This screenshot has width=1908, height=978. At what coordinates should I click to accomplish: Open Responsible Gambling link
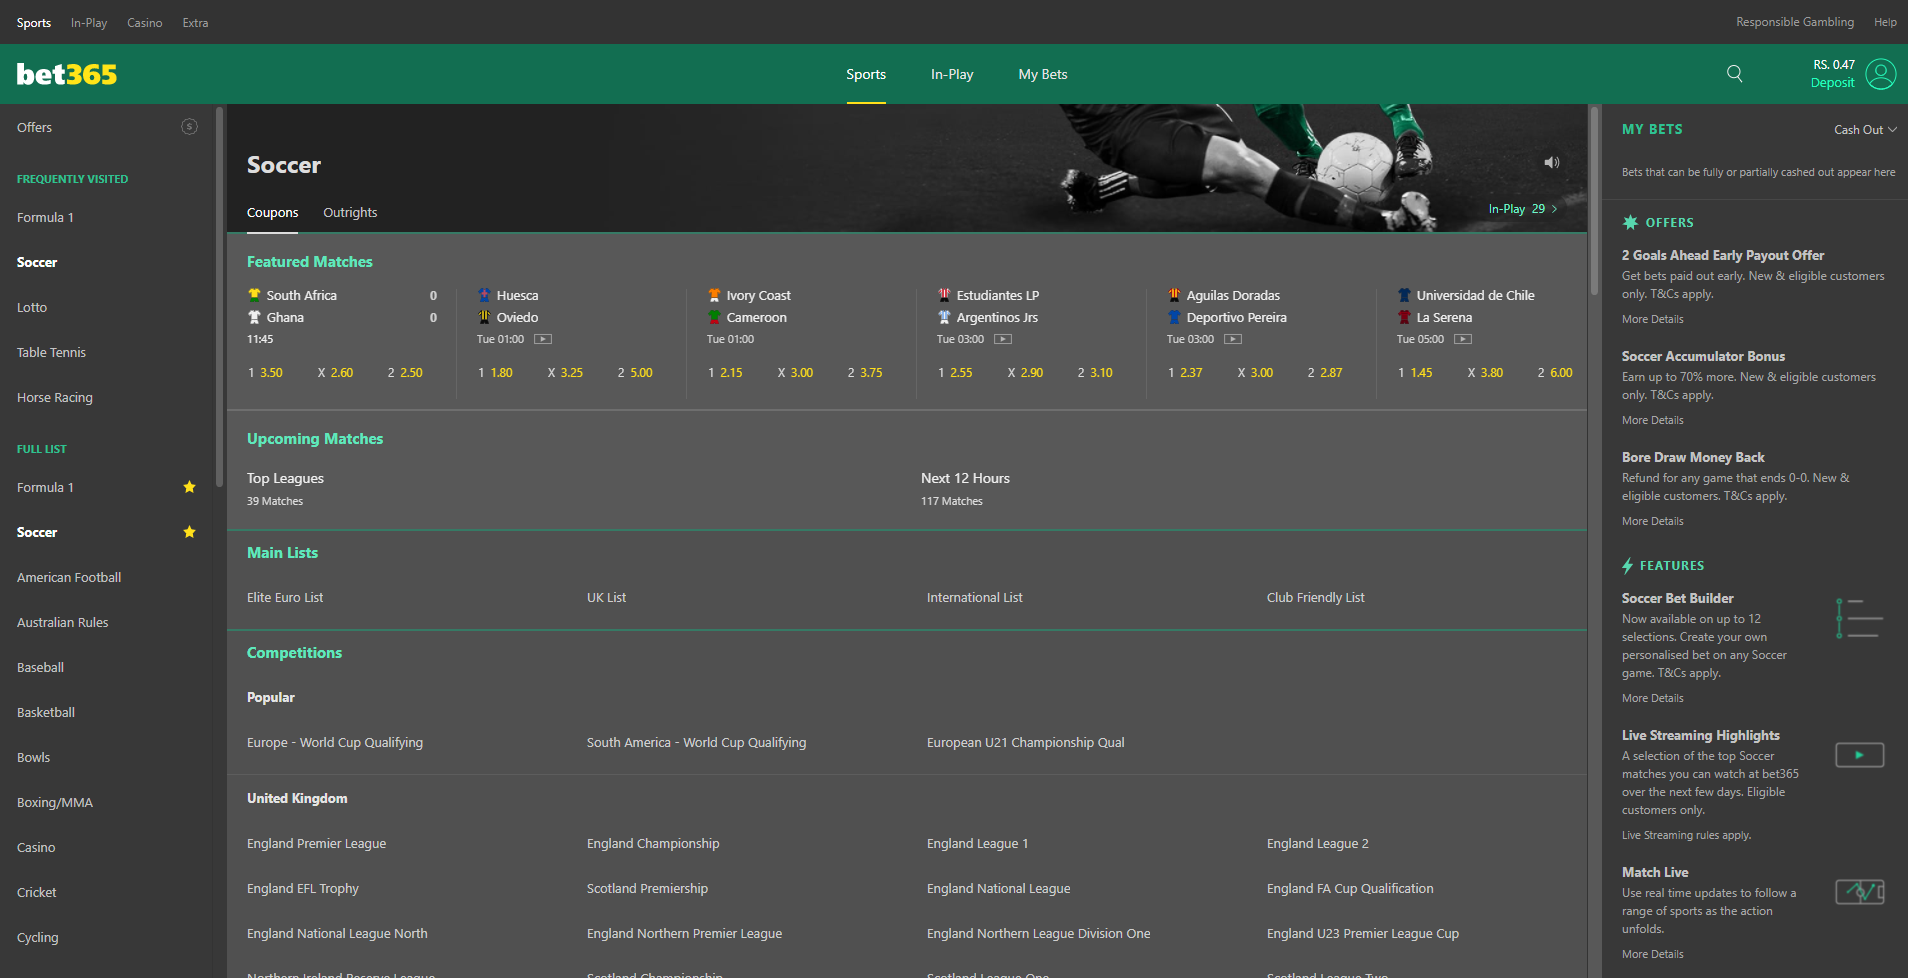pyautogui.click(x=1795, y=22)
